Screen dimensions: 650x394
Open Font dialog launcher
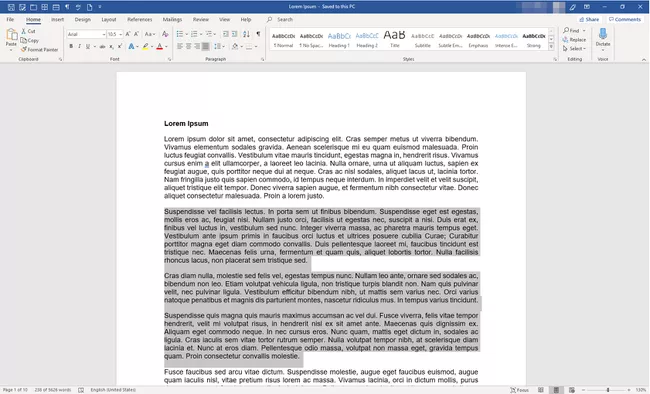pos(170,59)
